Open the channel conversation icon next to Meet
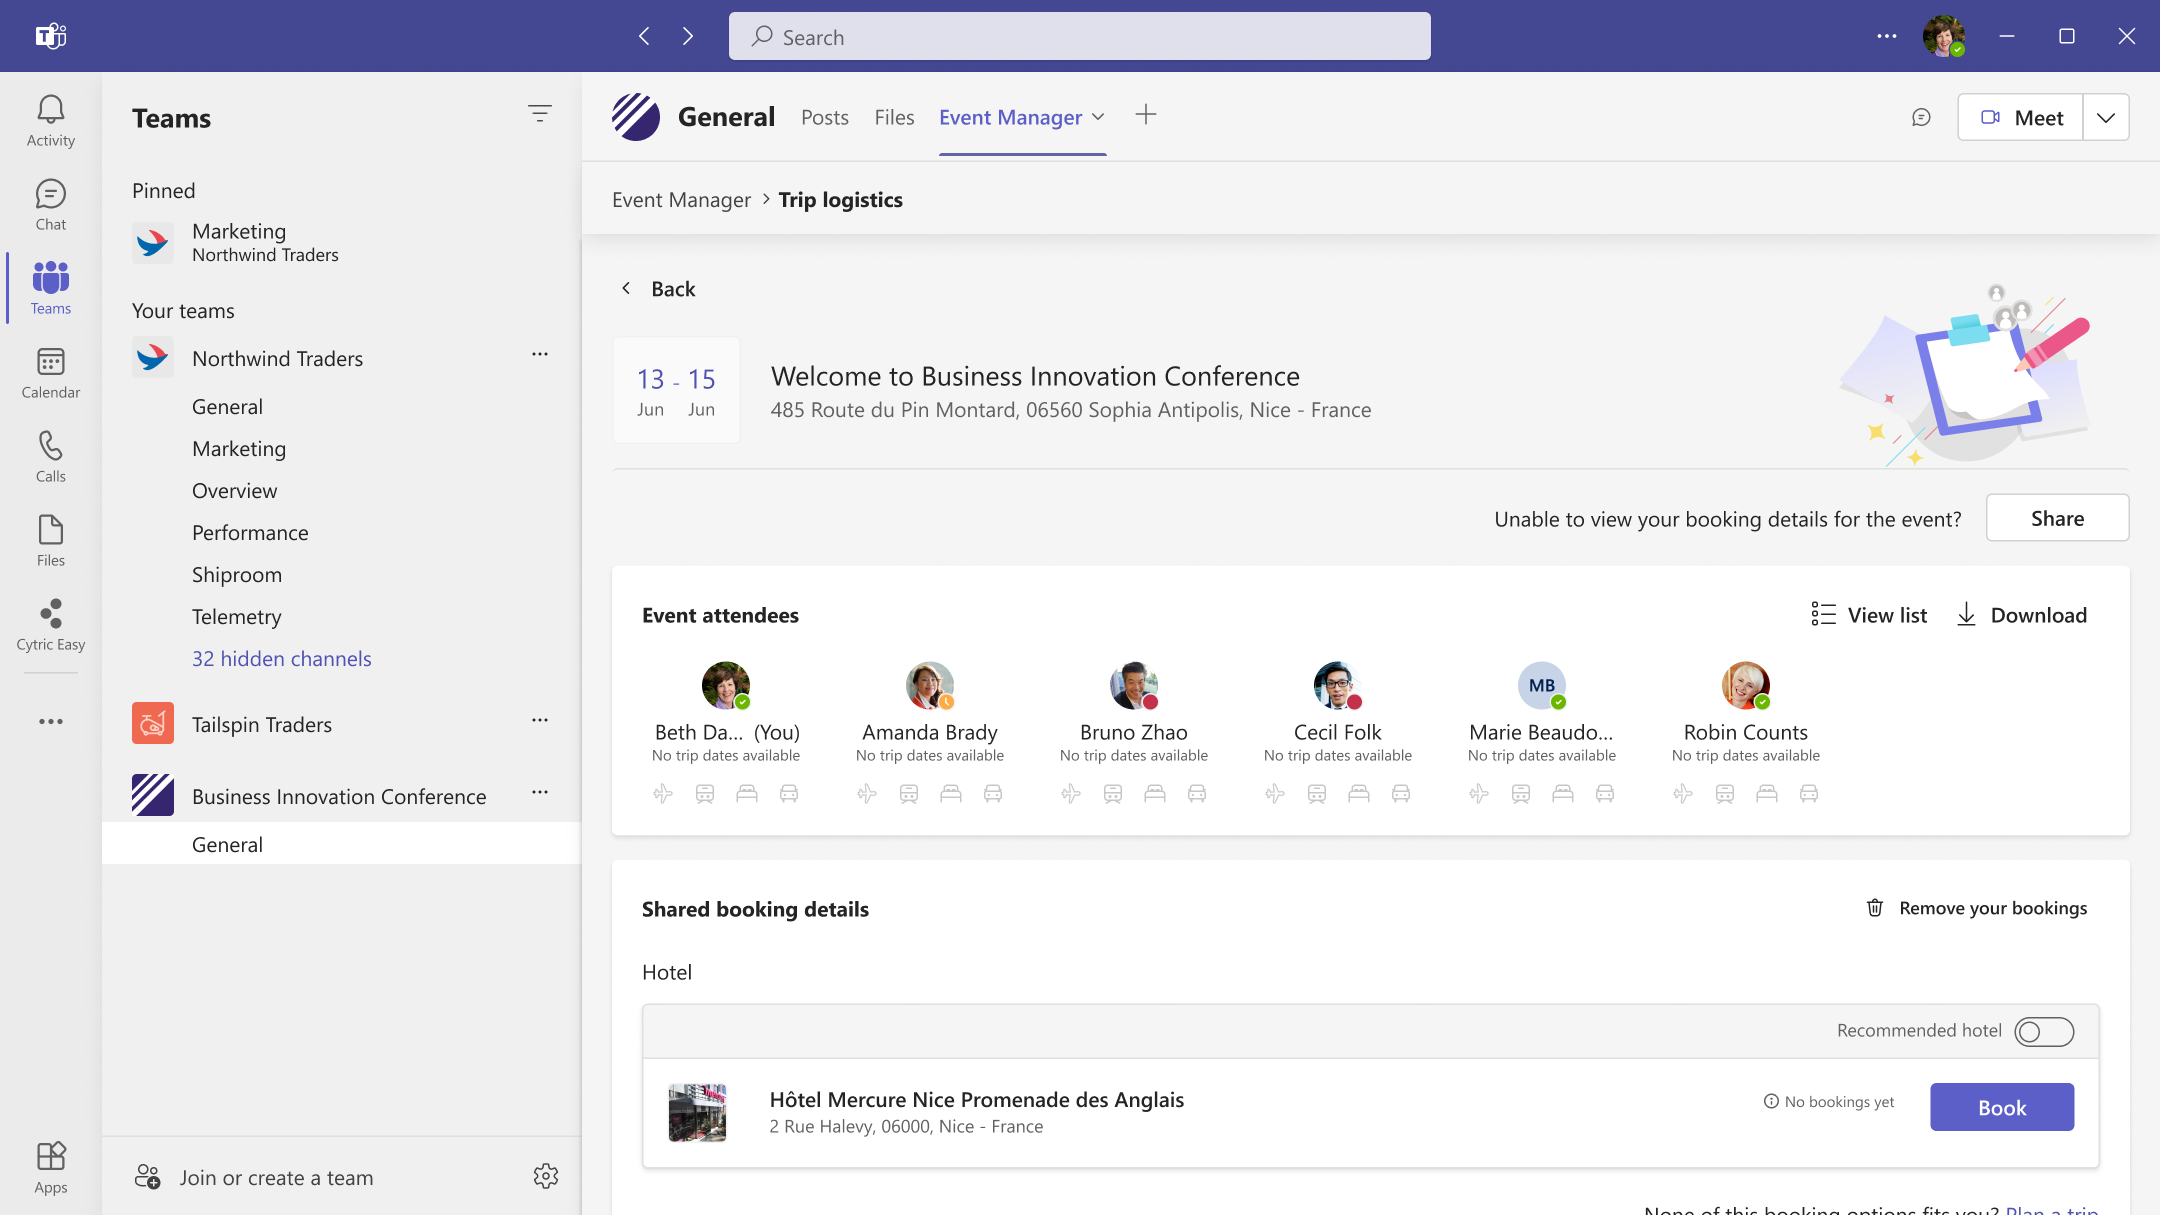This screenshot has width=2160, height=1215. [x=1921, y=118]
